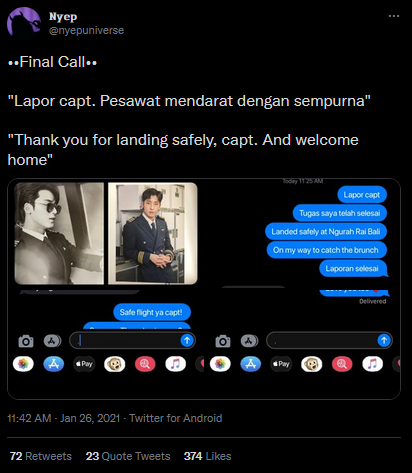Viewport: 412px width, 473px height.
Task: Tap the blue send arrow in left chat
Action: tap(187, 340)
